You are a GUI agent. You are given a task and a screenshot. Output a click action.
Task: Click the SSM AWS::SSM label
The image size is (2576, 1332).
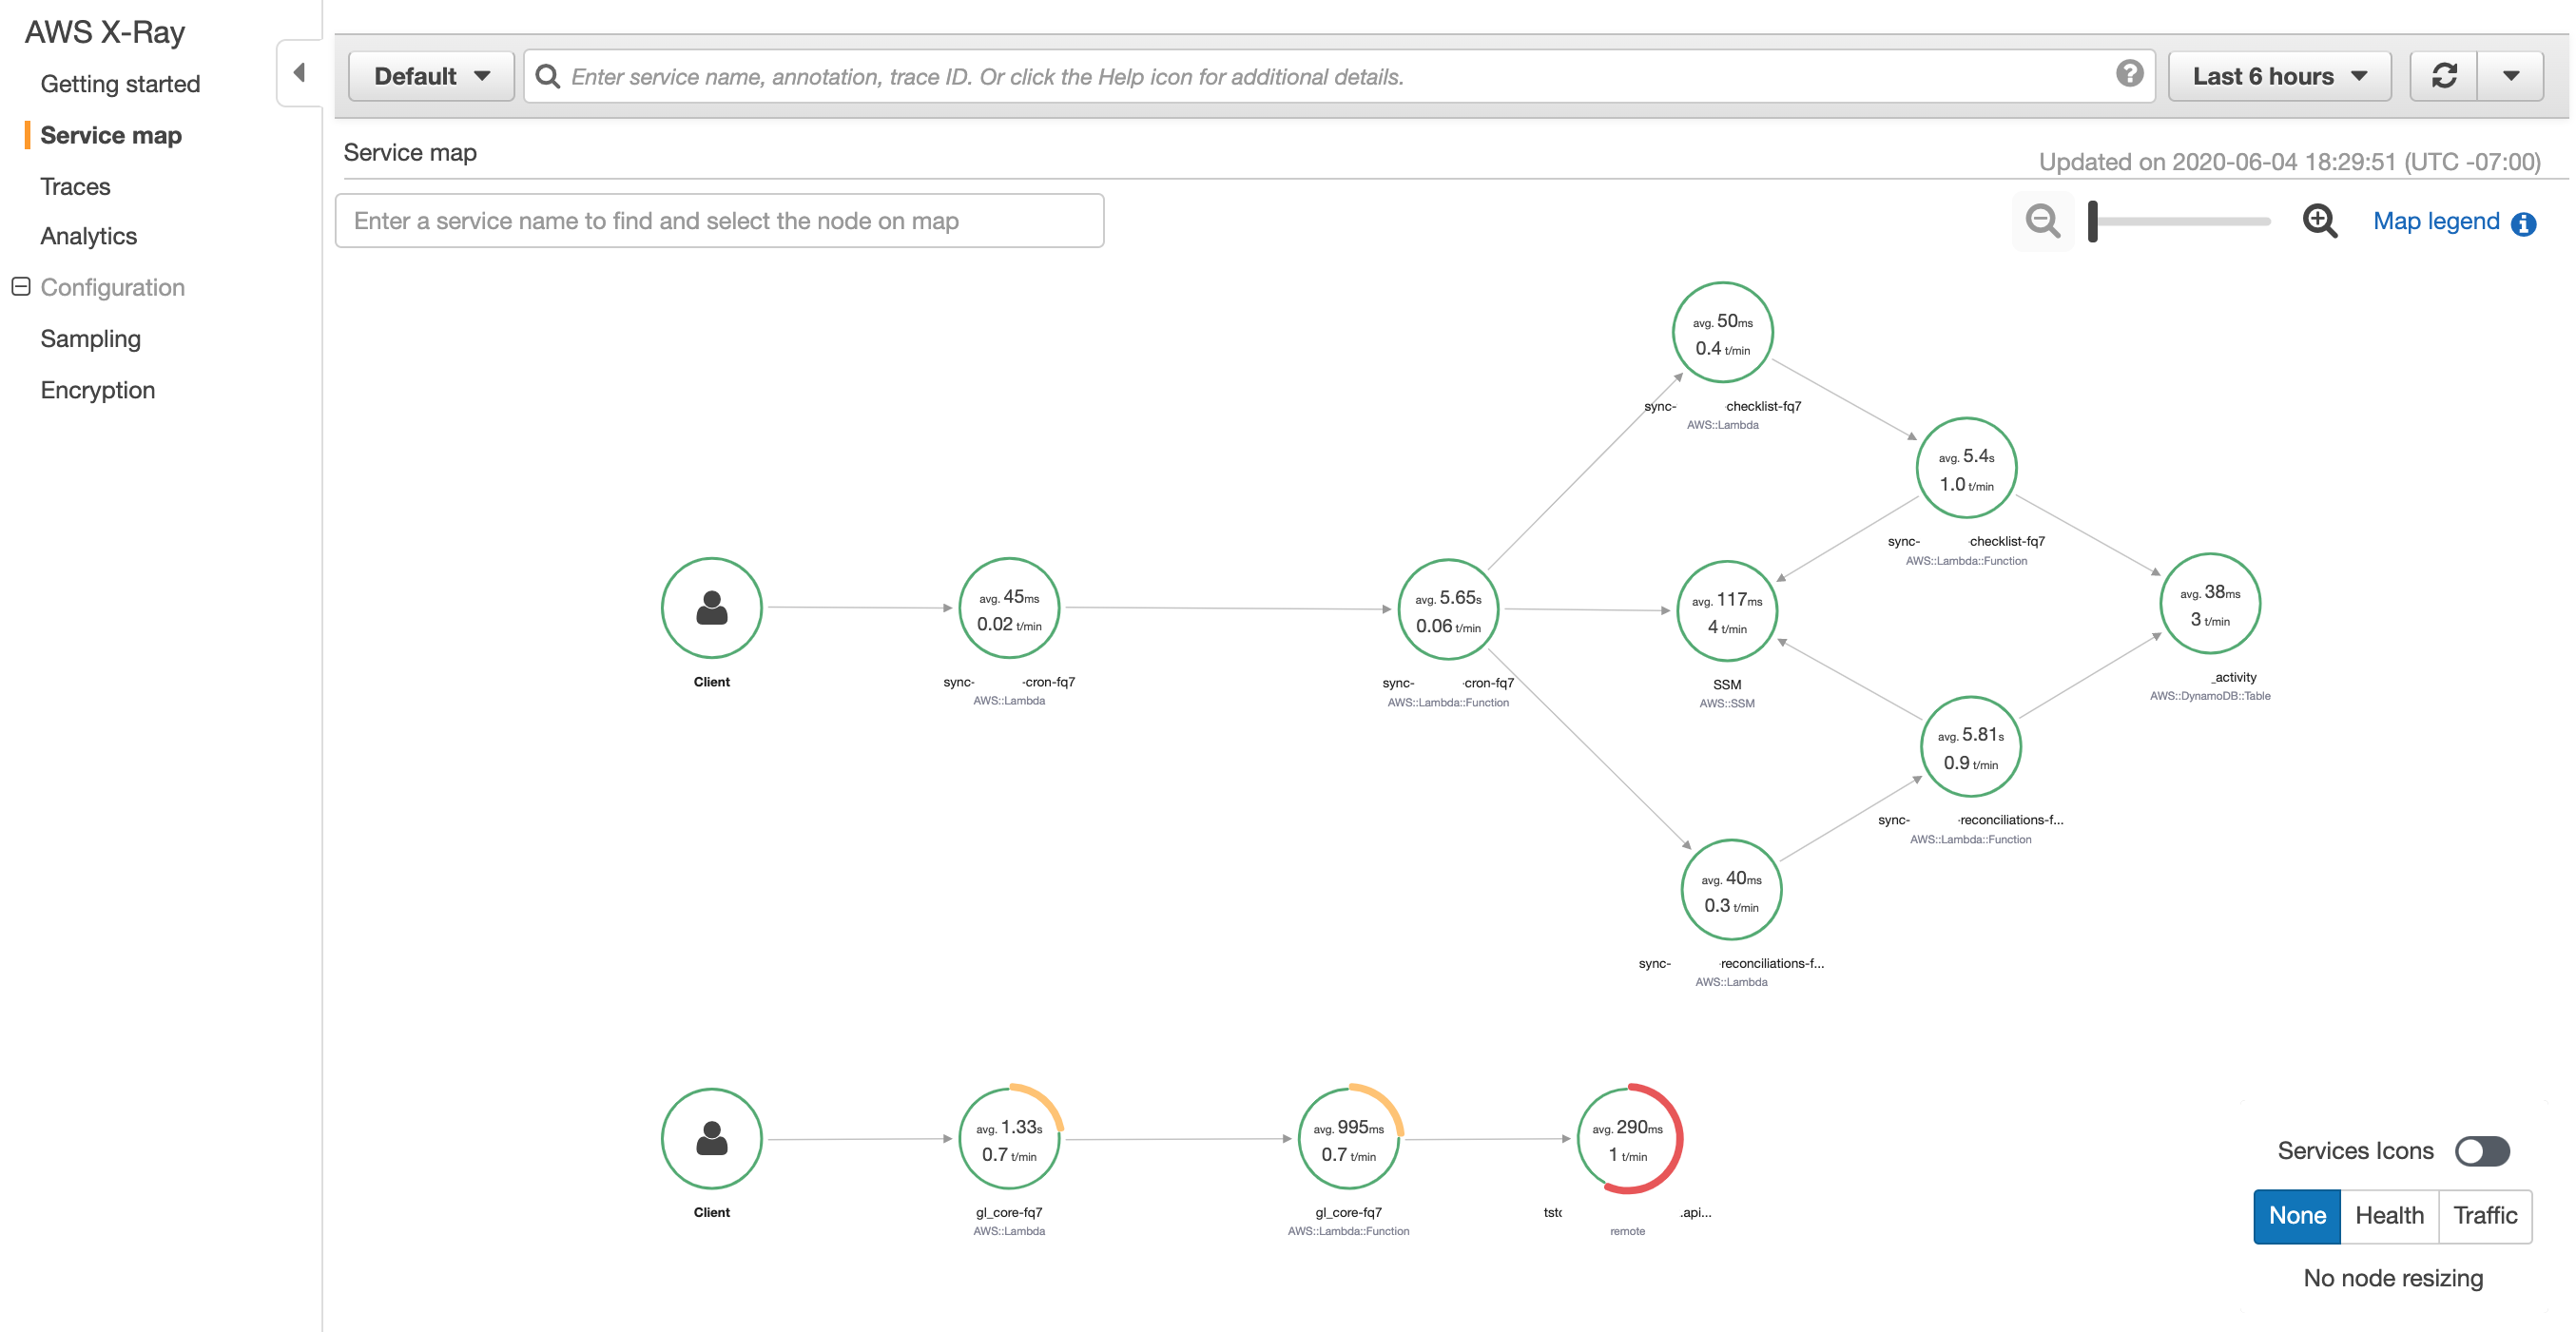click(1727, 704)
